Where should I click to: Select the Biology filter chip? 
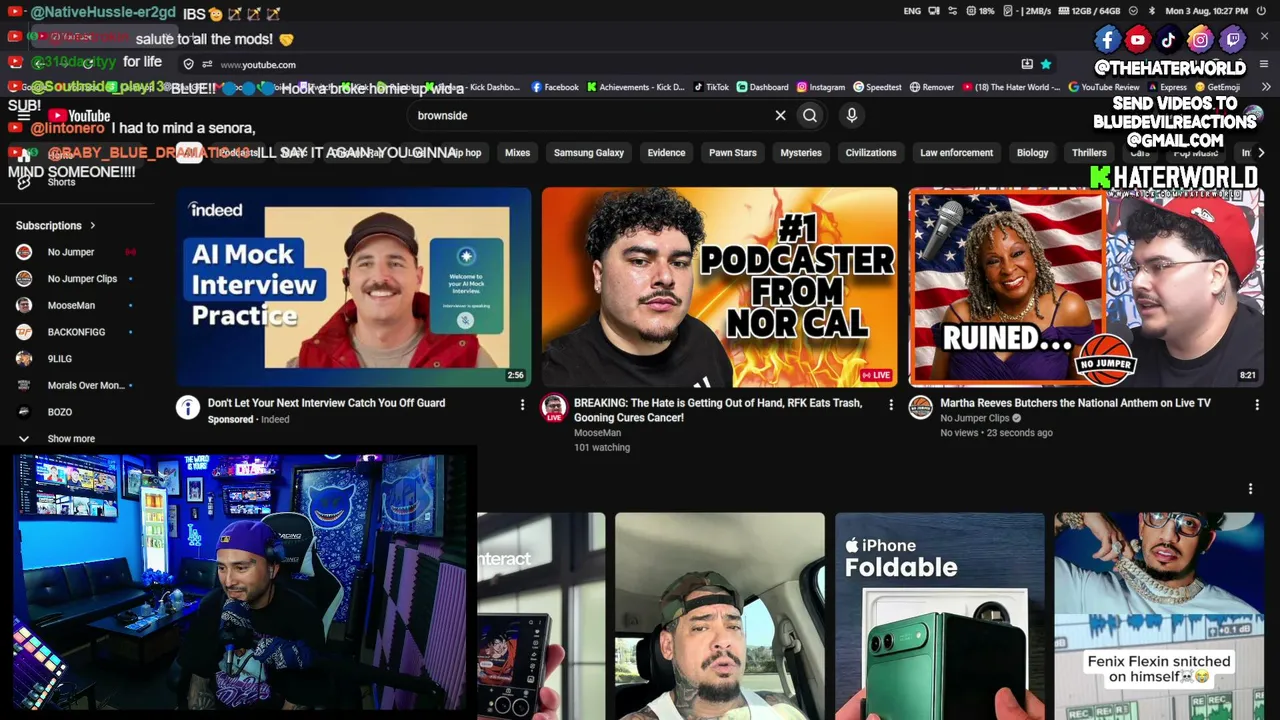(1033, 153)
